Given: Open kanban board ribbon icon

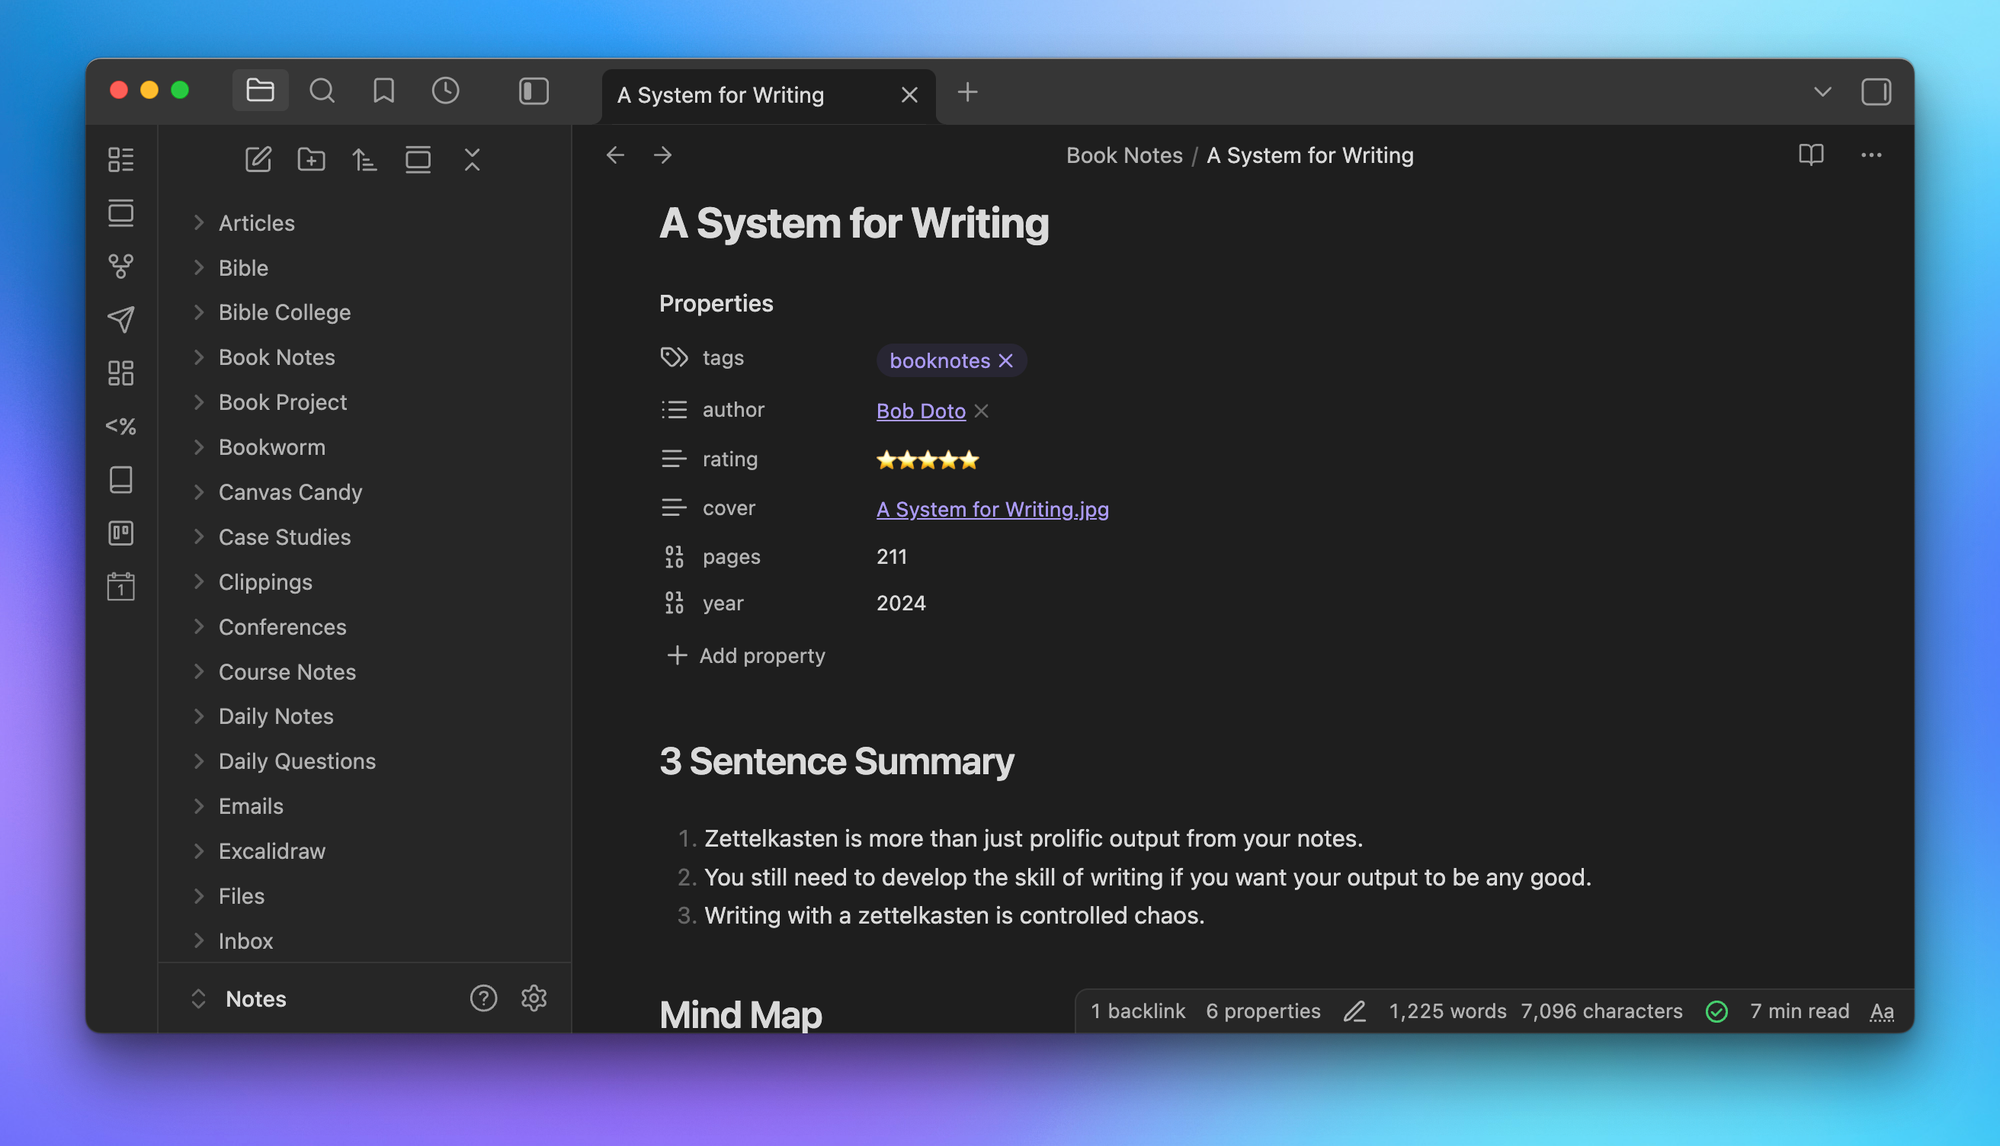Looking at the screenshot, I should point(121,533).
